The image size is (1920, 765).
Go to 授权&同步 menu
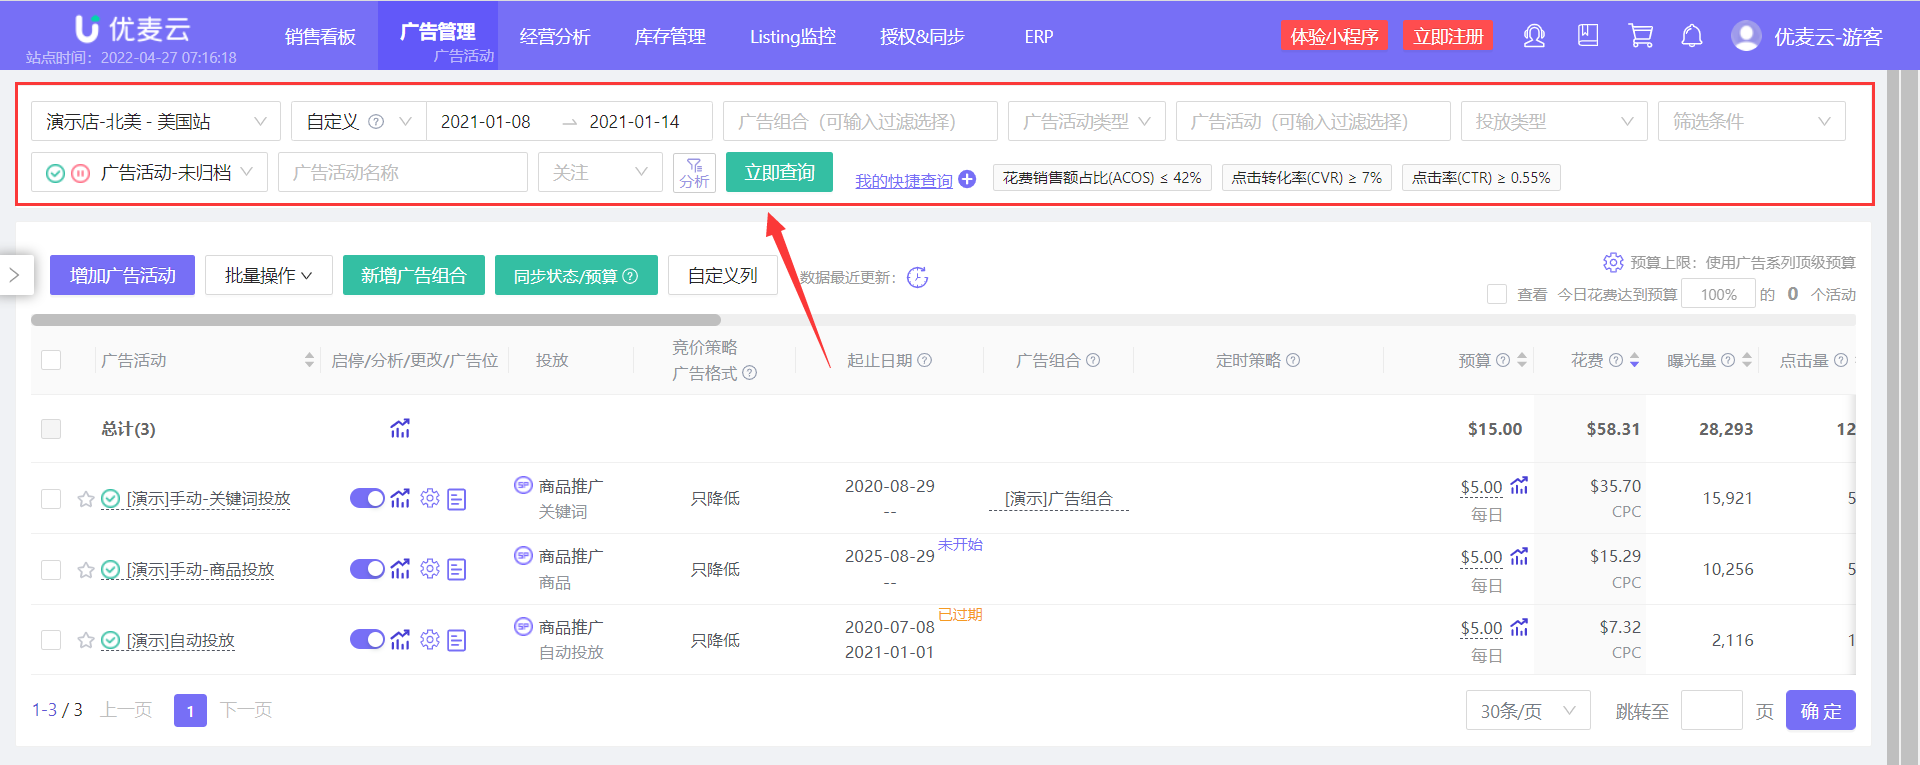[x=922, y=37]
